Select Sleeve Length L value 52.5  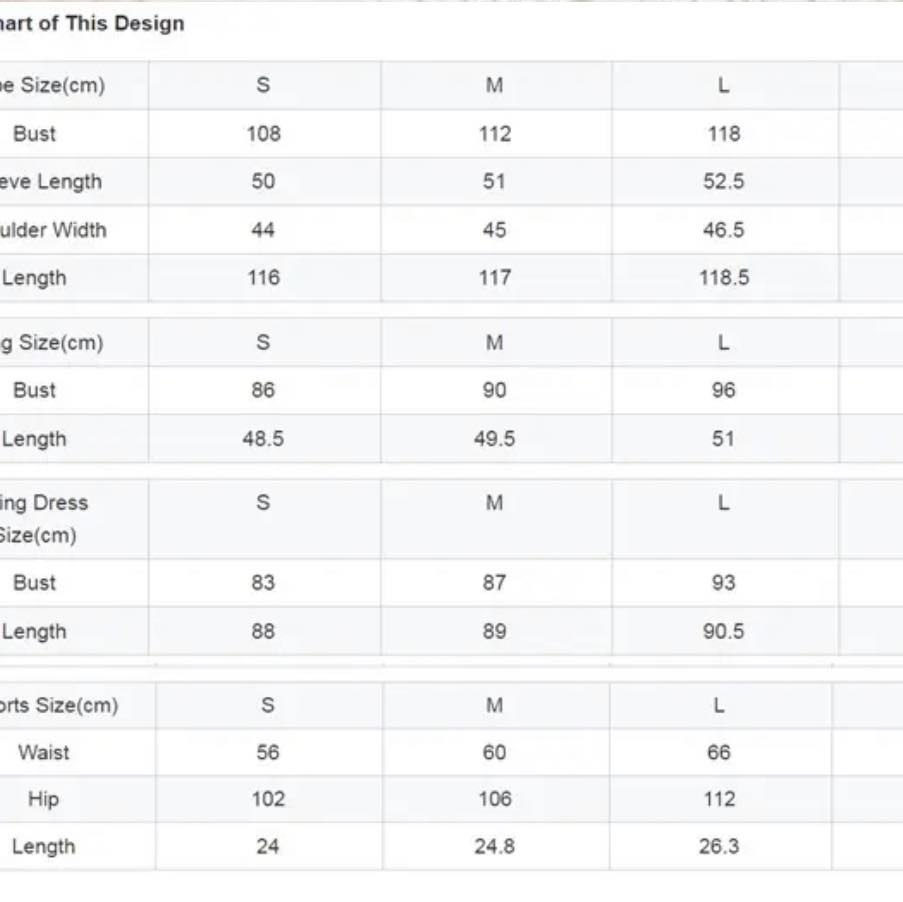click(x=724, y=181)
